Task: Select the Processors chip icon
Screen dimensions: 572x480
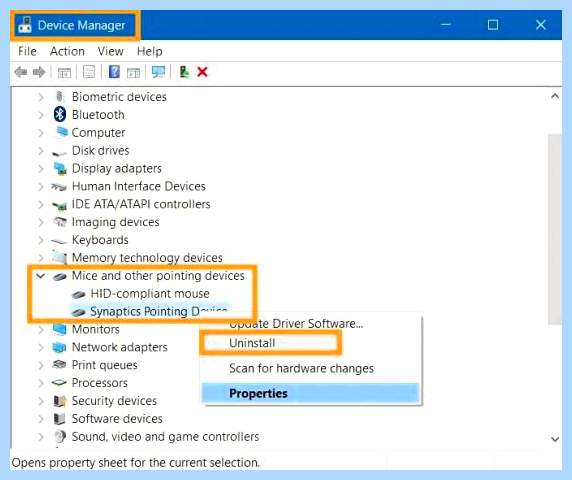Action: 59,383
